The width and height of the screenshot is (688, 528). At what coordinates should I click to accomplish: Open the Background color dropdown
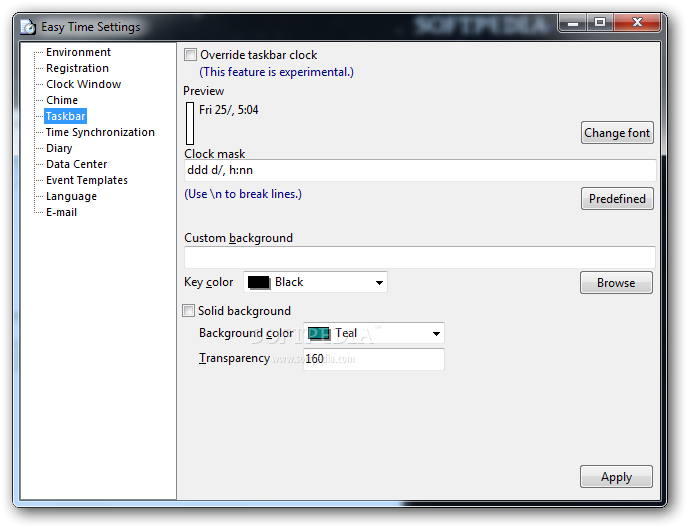click(374, 333)
